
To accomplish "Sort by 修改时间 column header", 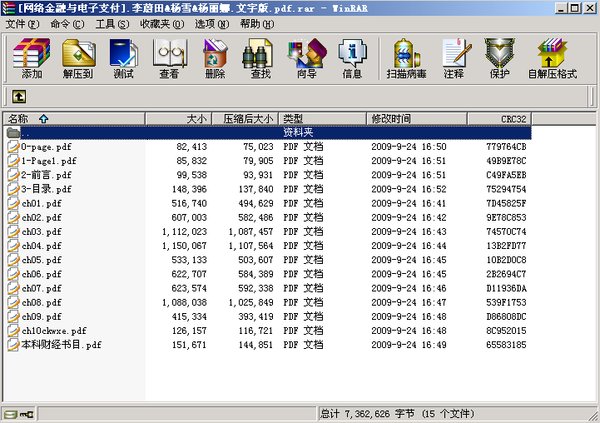I will [x=417, y=119].
